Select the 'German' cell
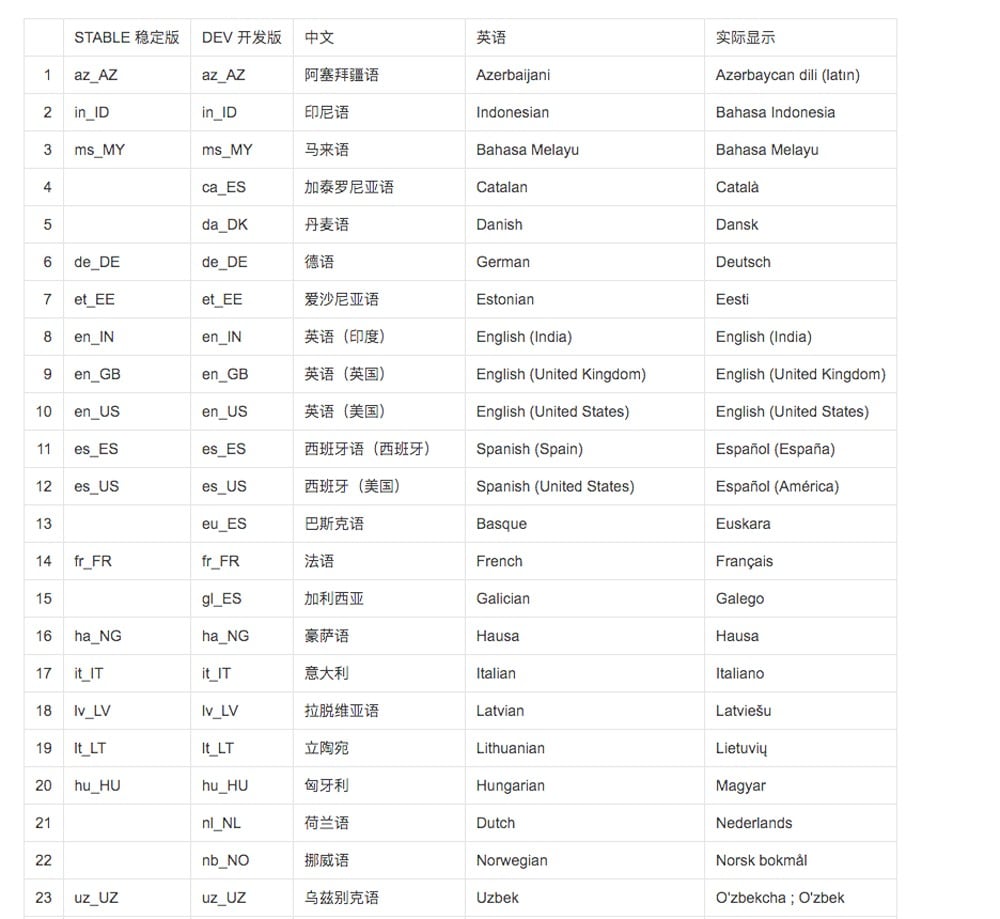This screenshot has width=1000, height=919. pyautogui.click(x=585, y=262)
